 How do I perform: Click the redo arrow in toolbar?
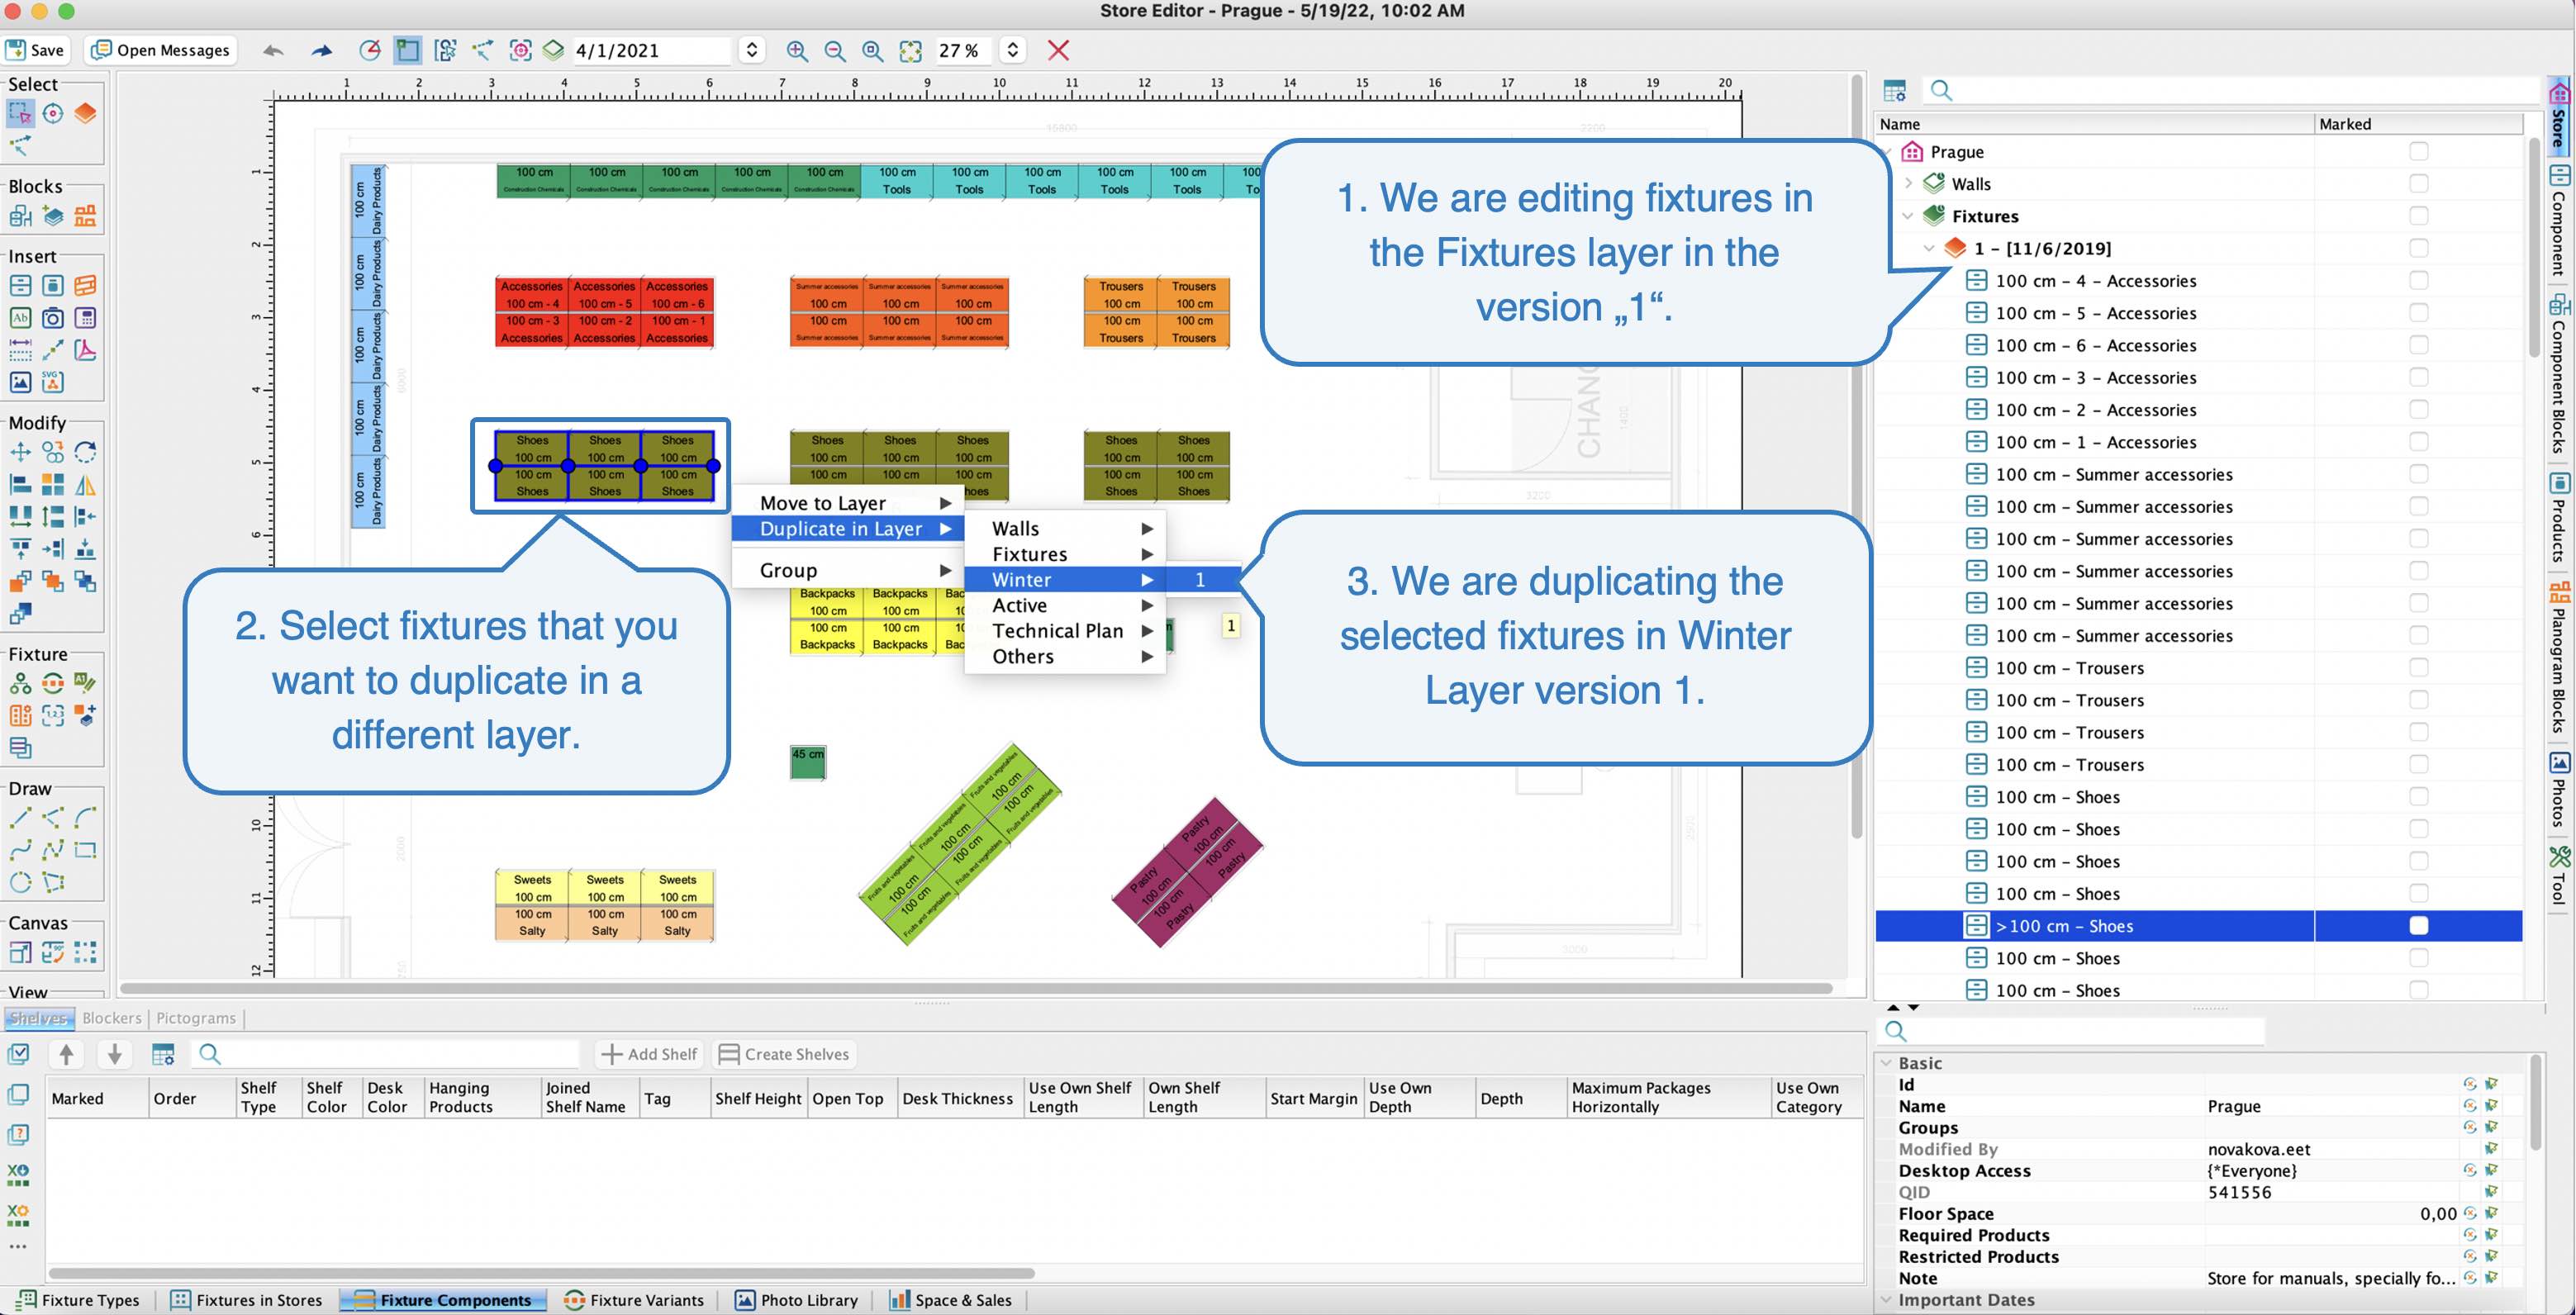[321, 50]
